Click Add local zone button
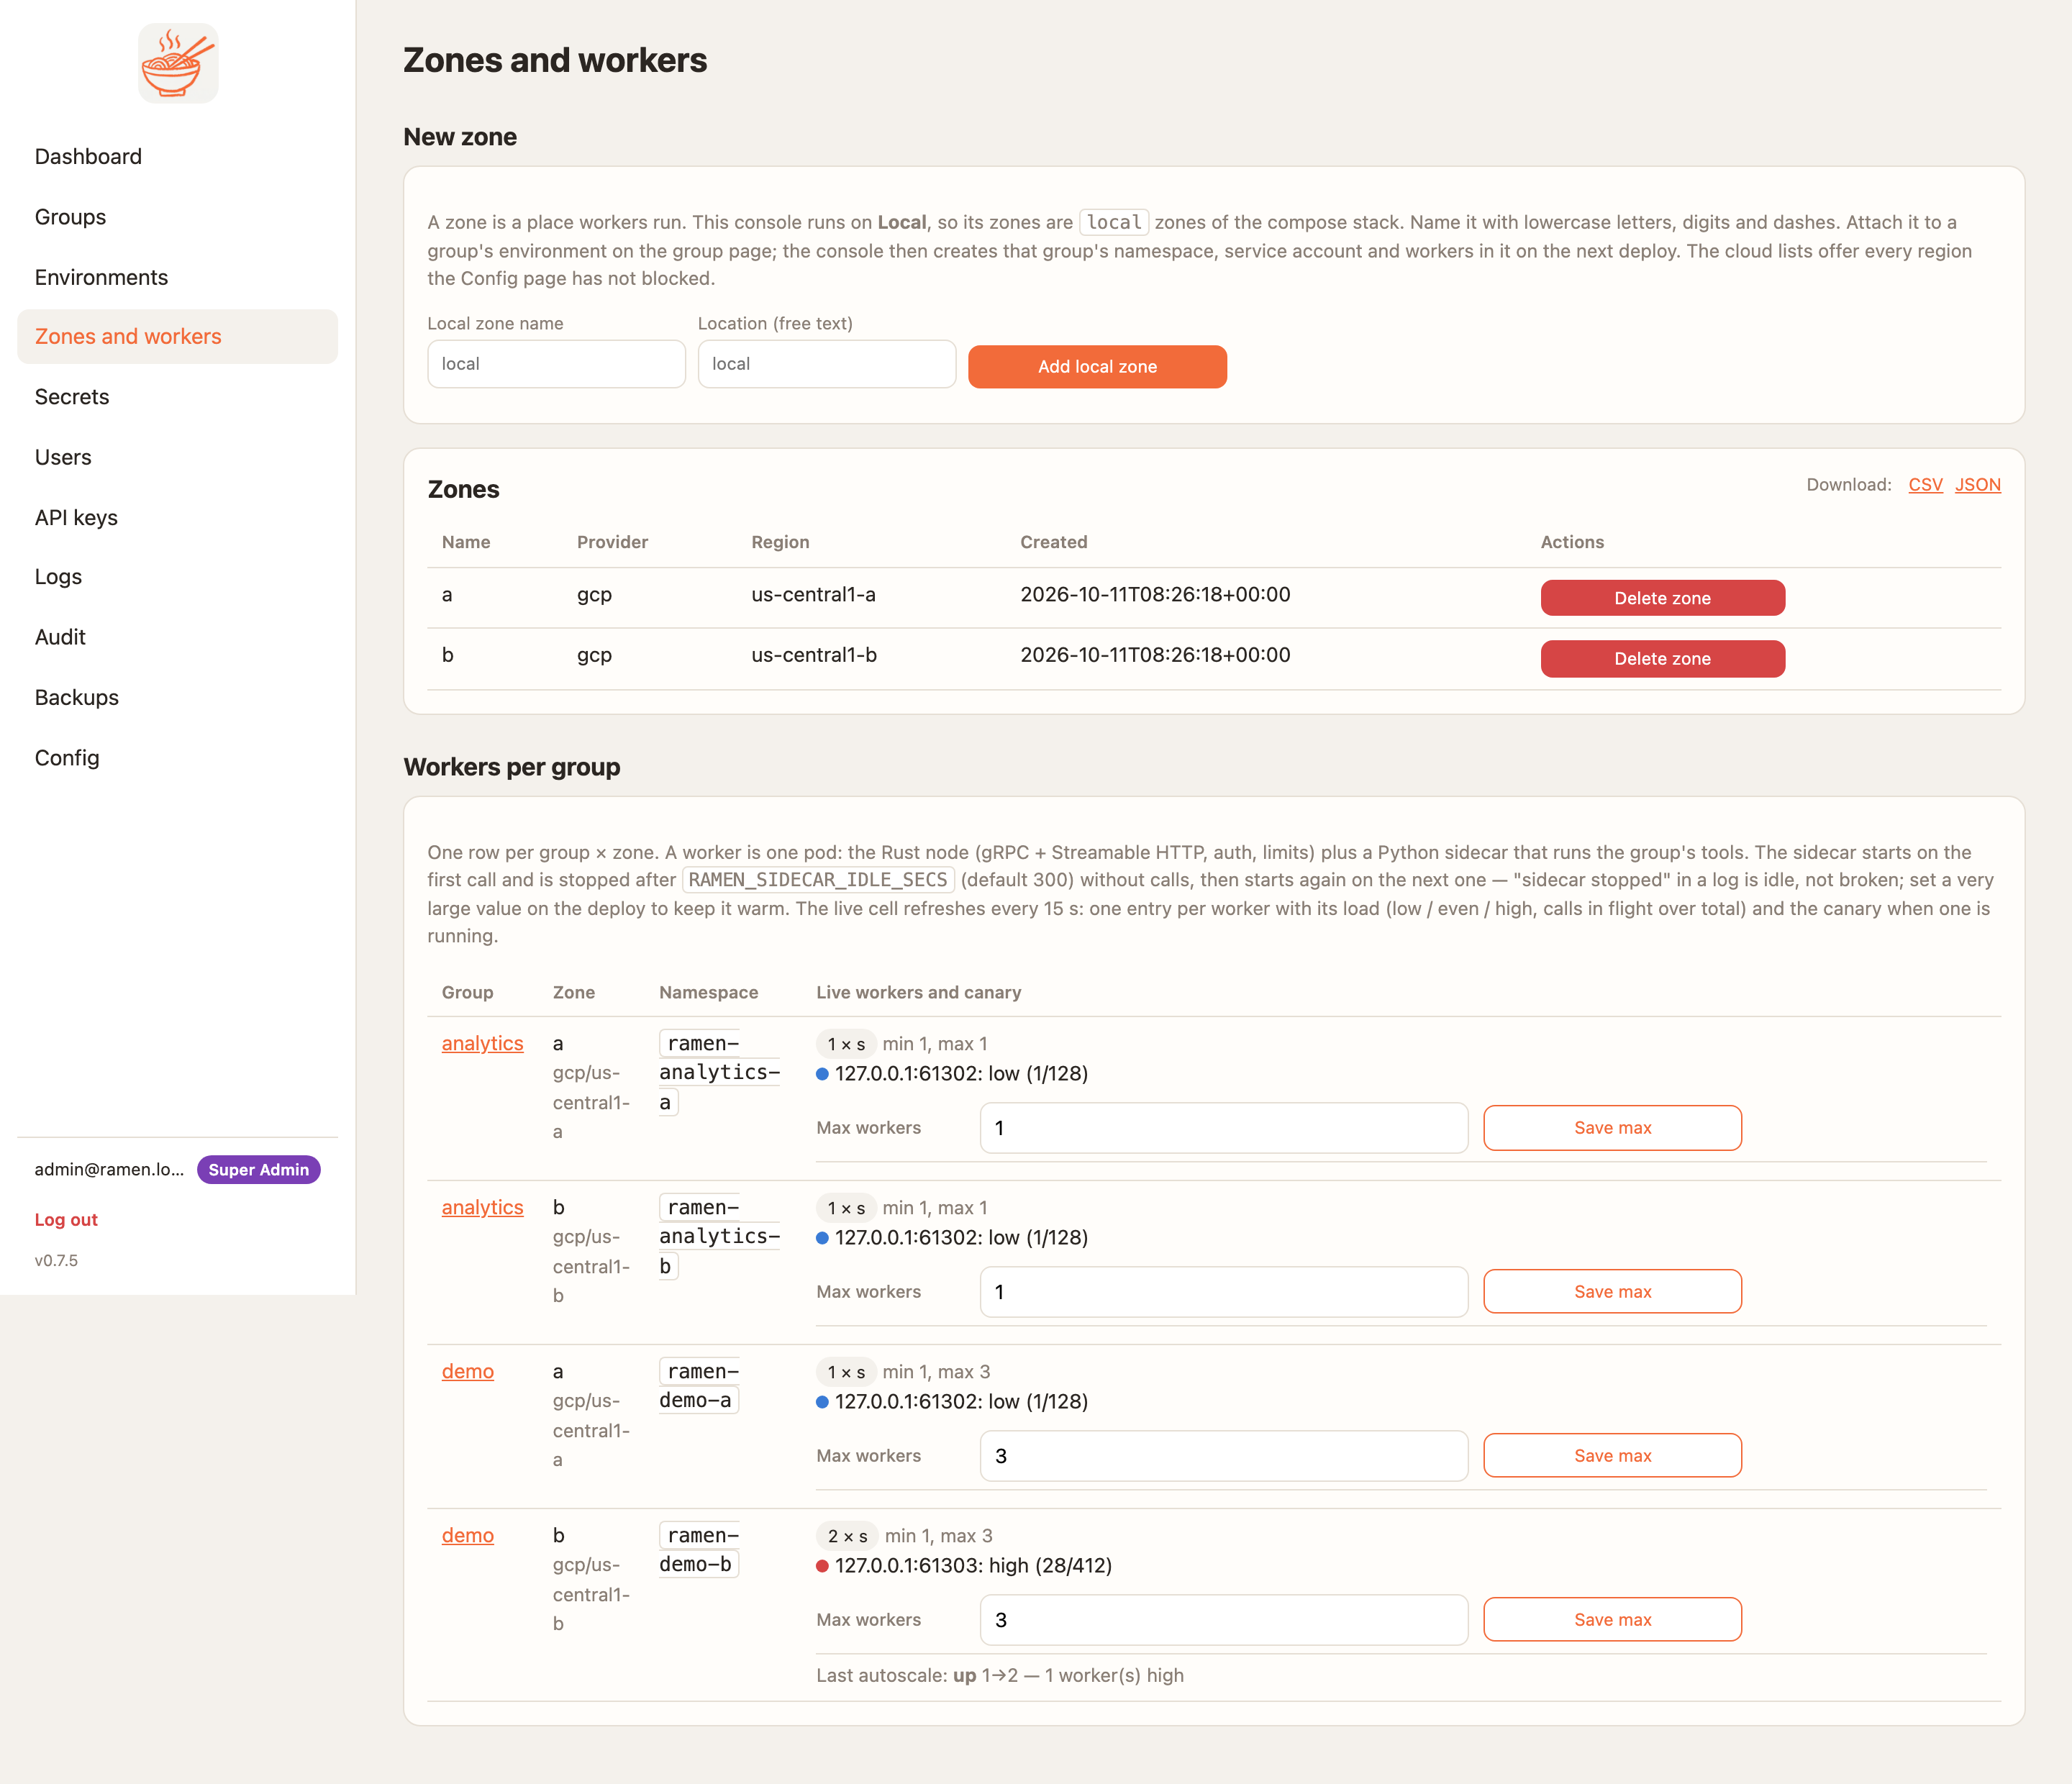 coord(1097,367)
